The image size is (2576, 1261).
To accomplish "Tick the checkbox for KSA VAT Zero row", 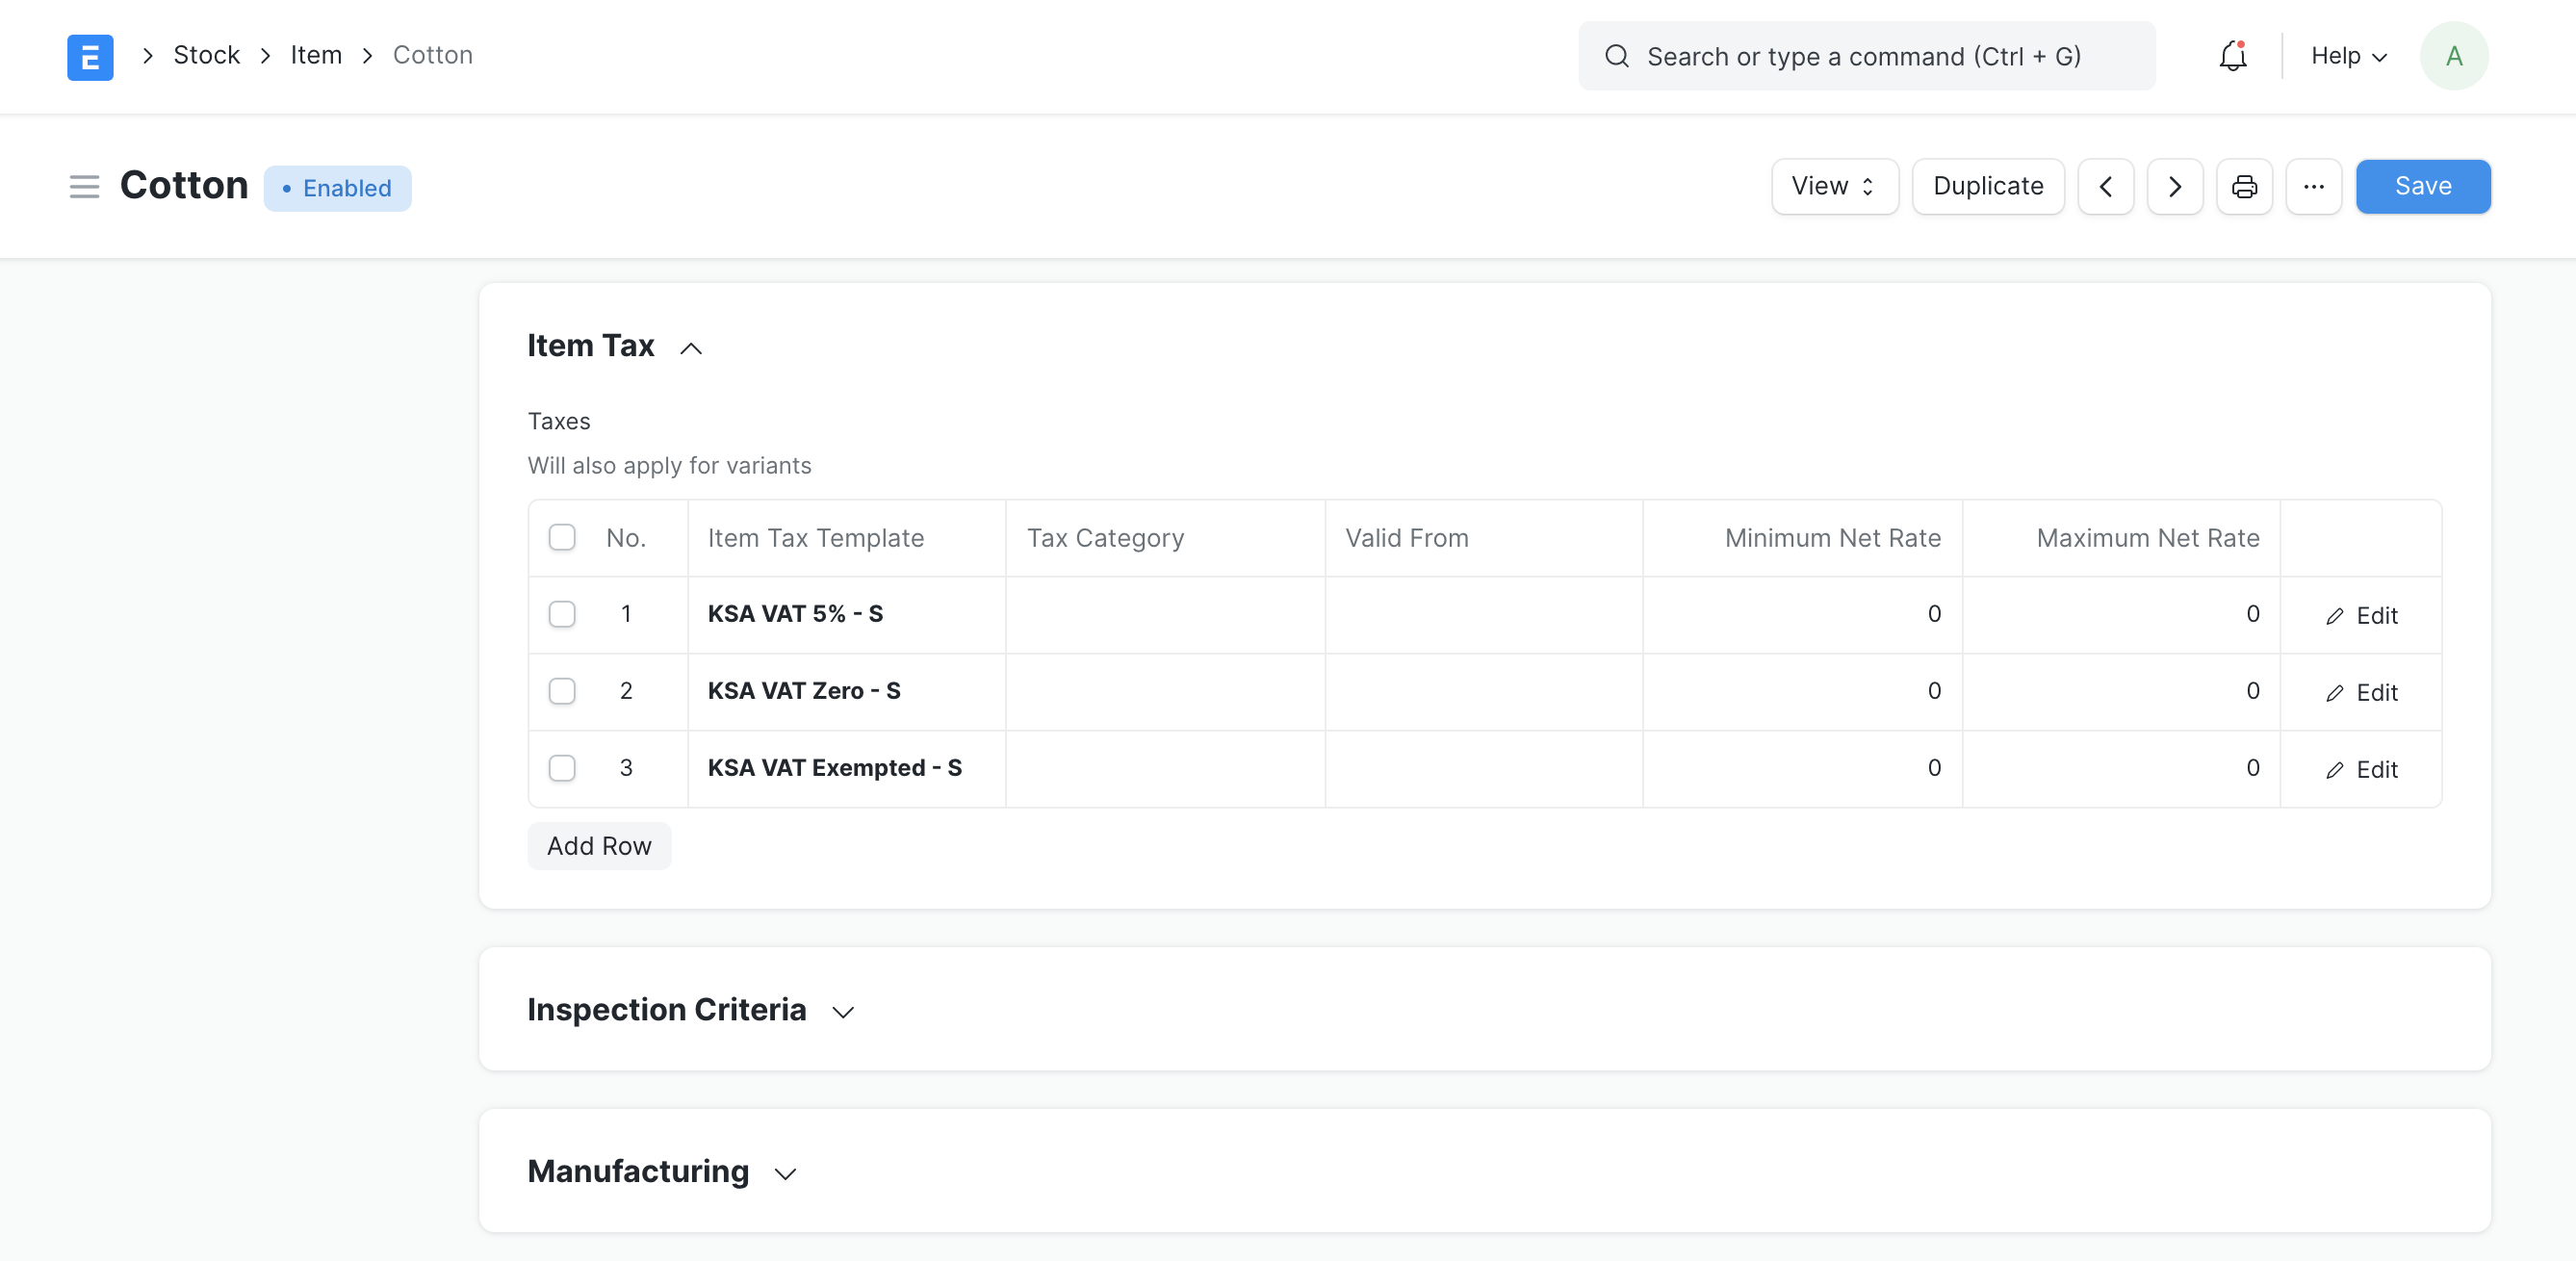I will point(562,691).
